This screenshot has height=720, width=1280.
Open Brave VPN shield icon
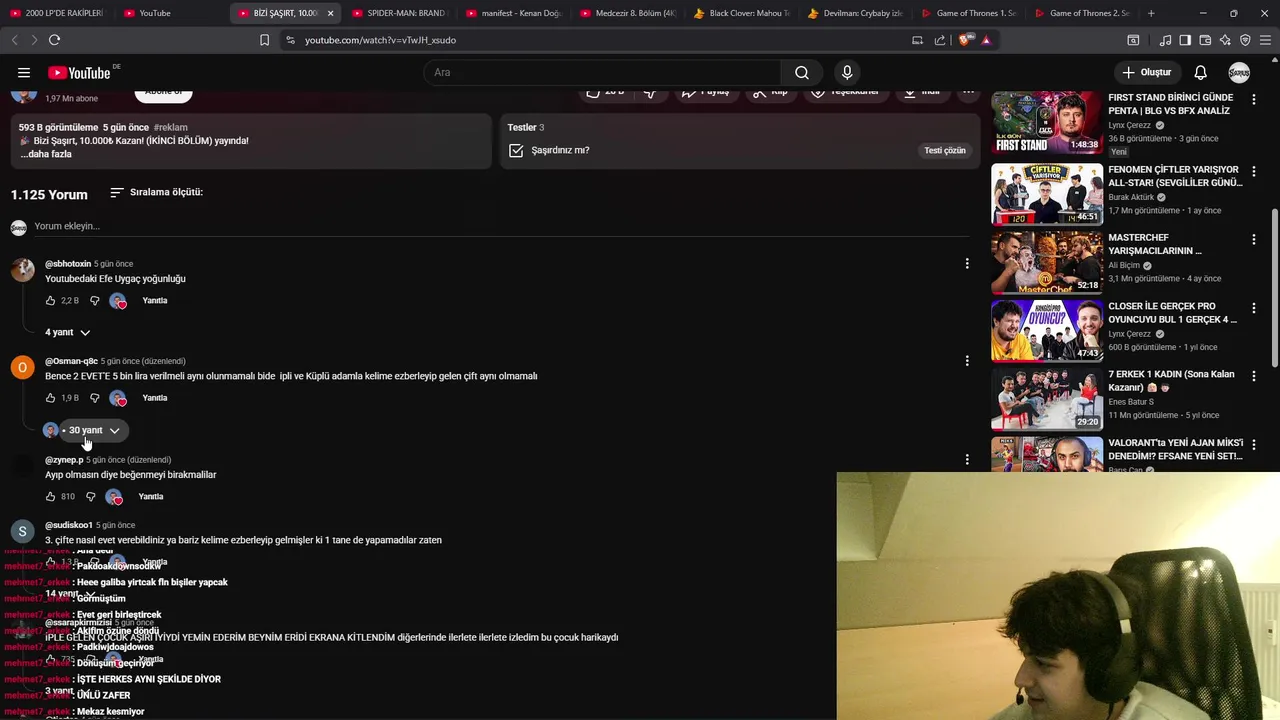click(x=1245, y=40)
